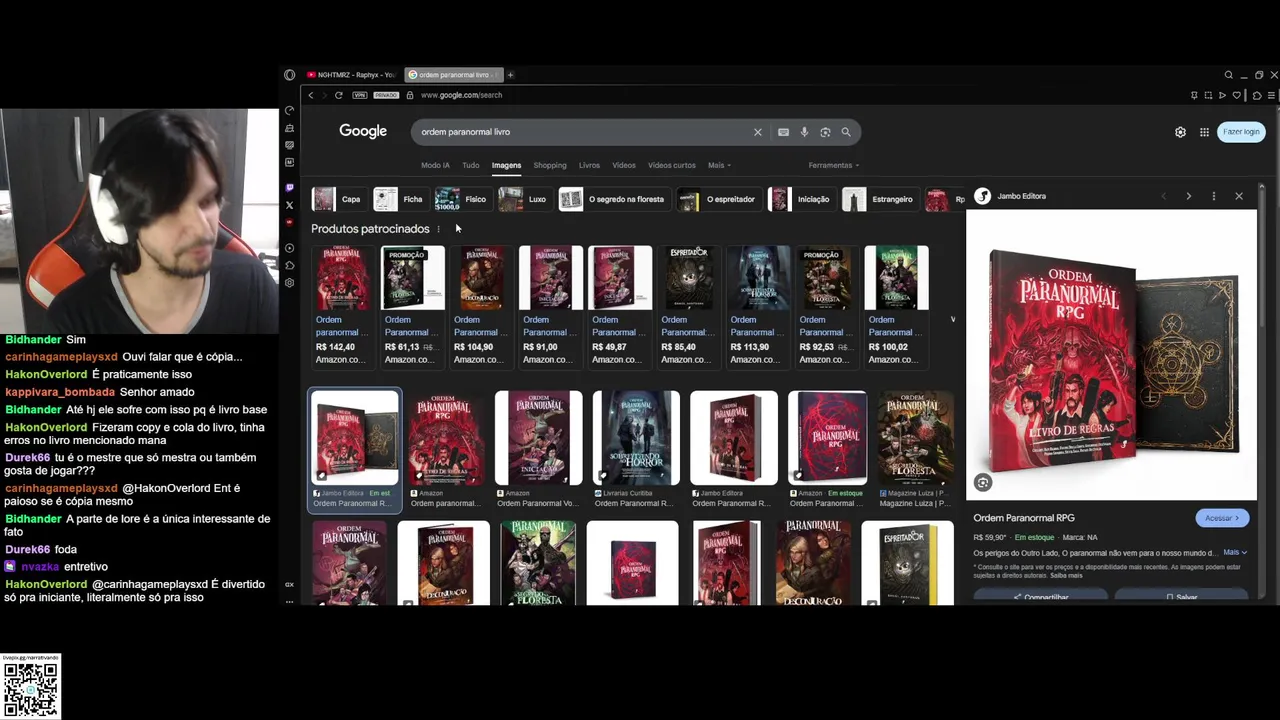Open a new tab with the plus button

click(x=510, y=75)
